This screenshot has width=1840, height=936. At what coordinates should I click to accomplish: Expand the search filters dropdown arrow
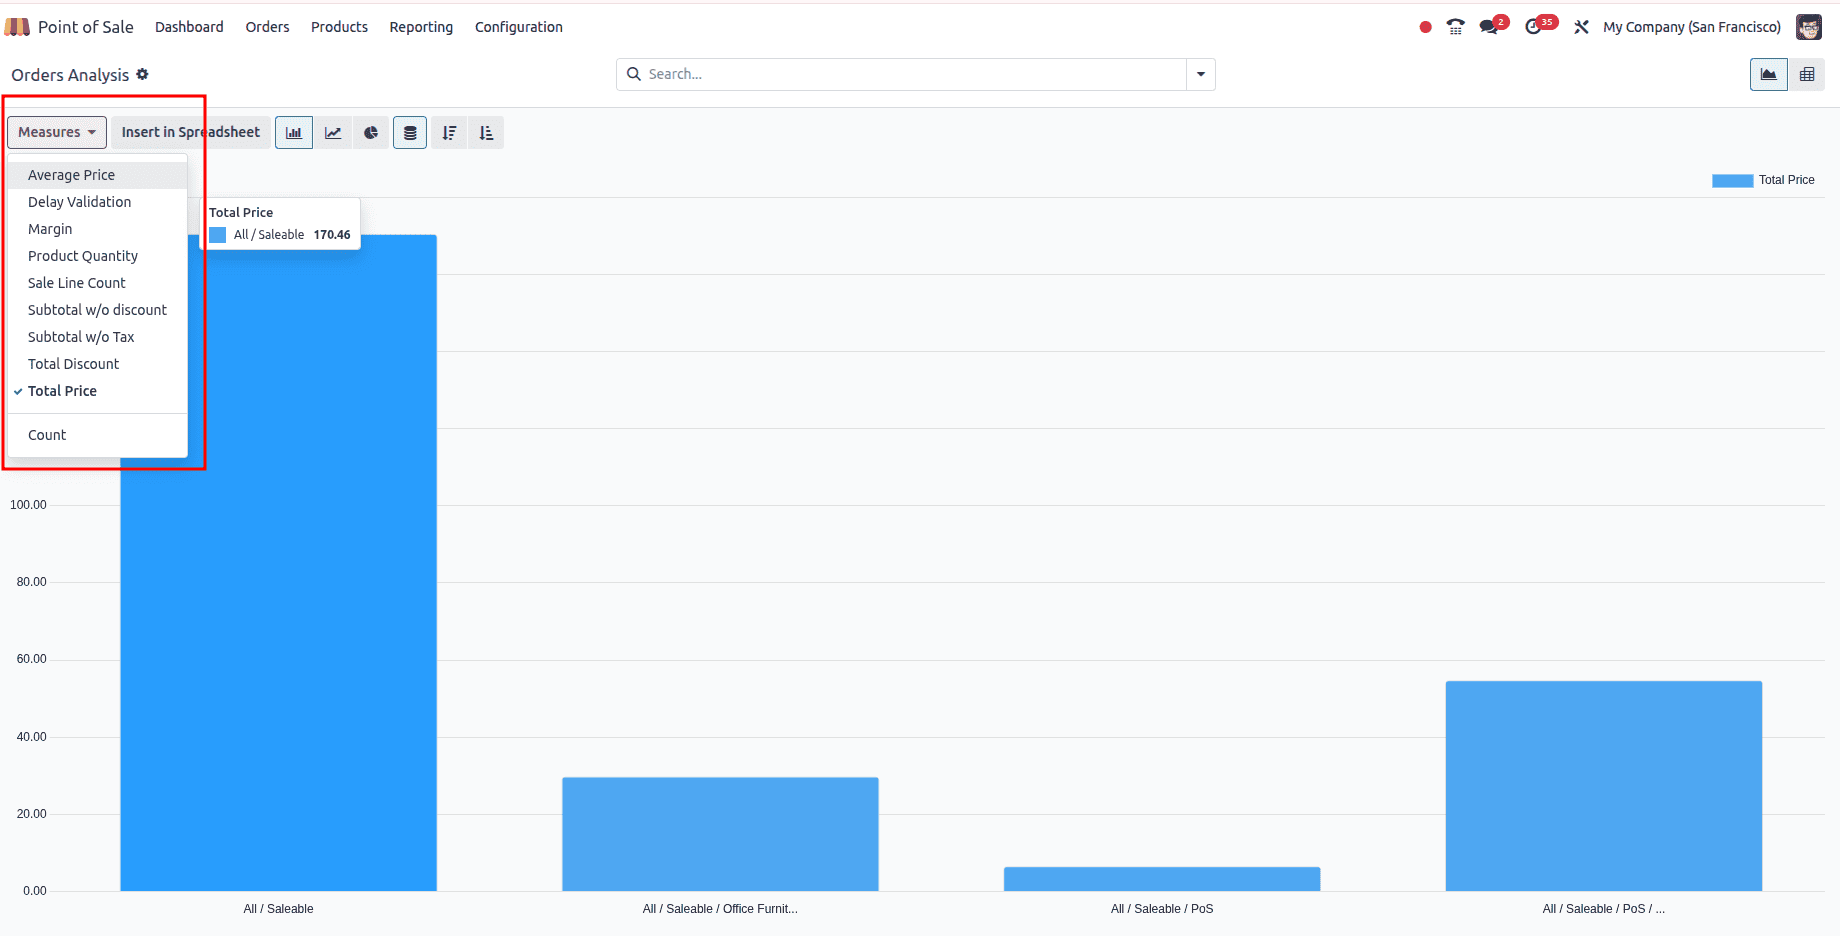pos(1200,74)
